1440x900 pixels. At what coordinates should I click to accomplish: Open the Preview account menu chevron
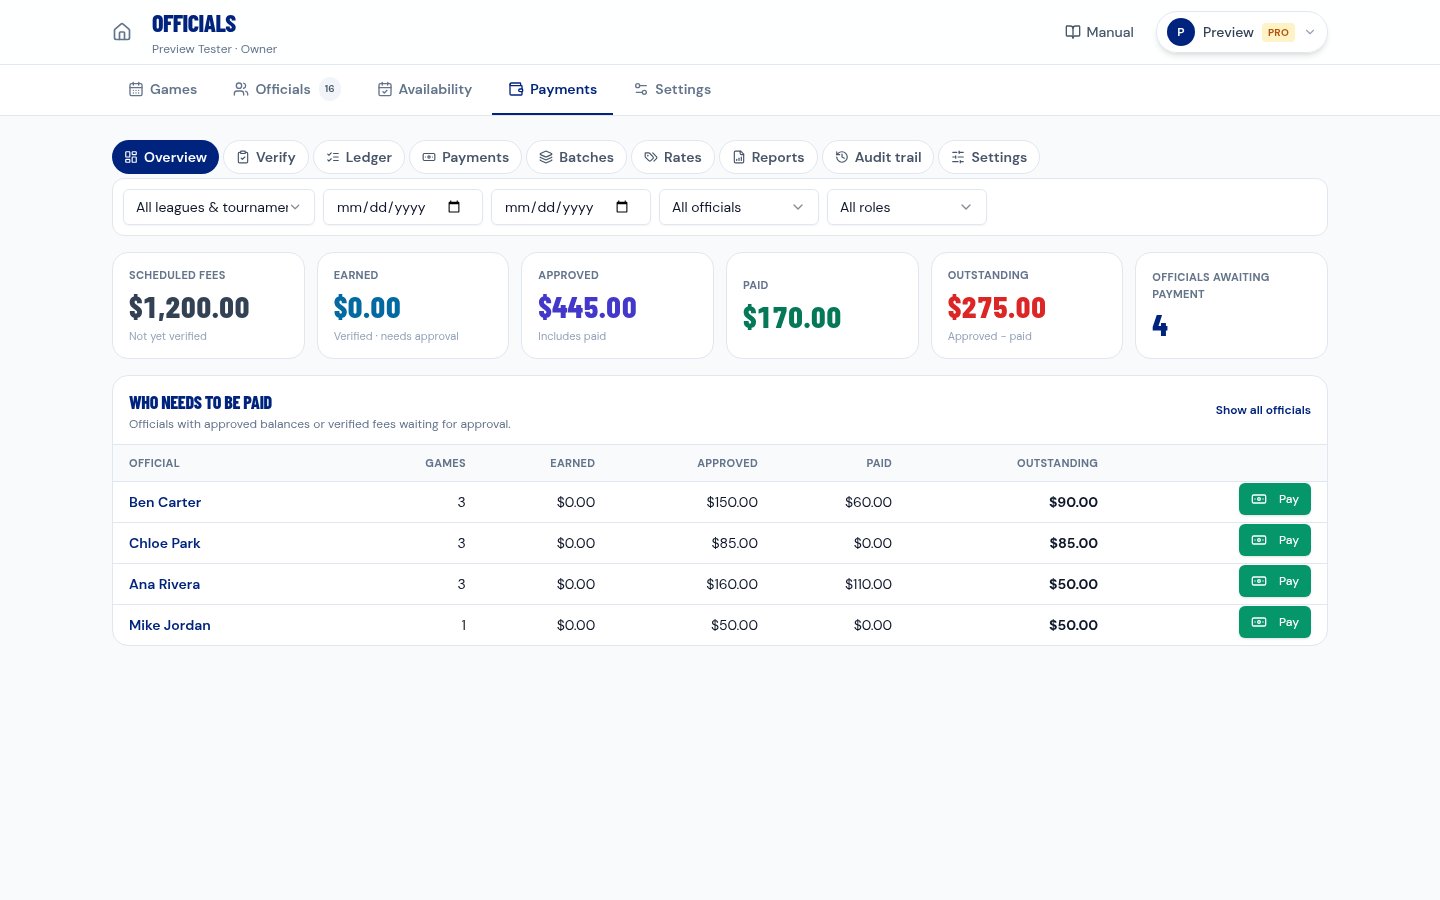[1310, 32]
